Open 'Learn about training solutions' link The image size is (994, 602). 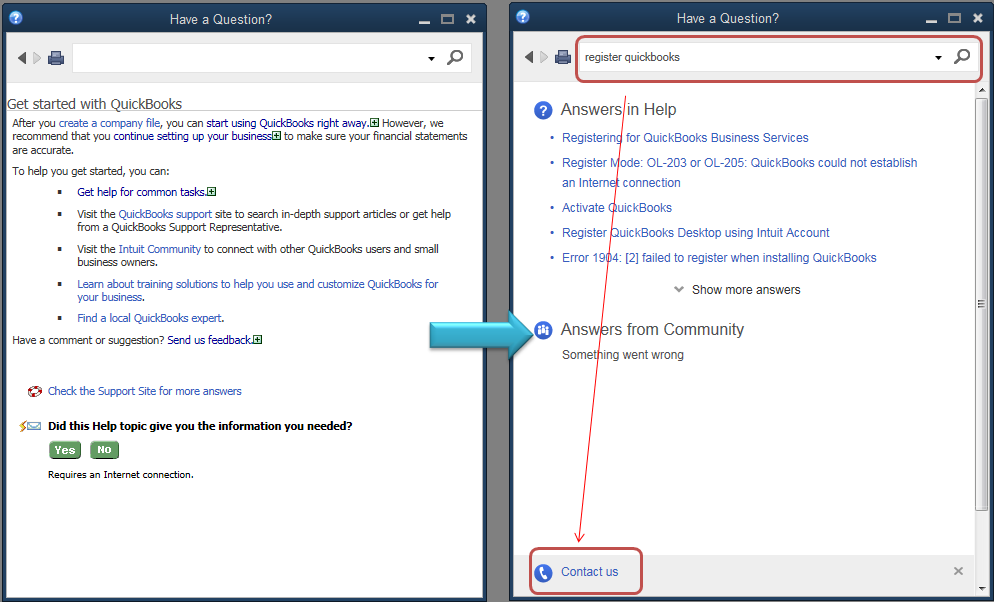tap(257, 290)
